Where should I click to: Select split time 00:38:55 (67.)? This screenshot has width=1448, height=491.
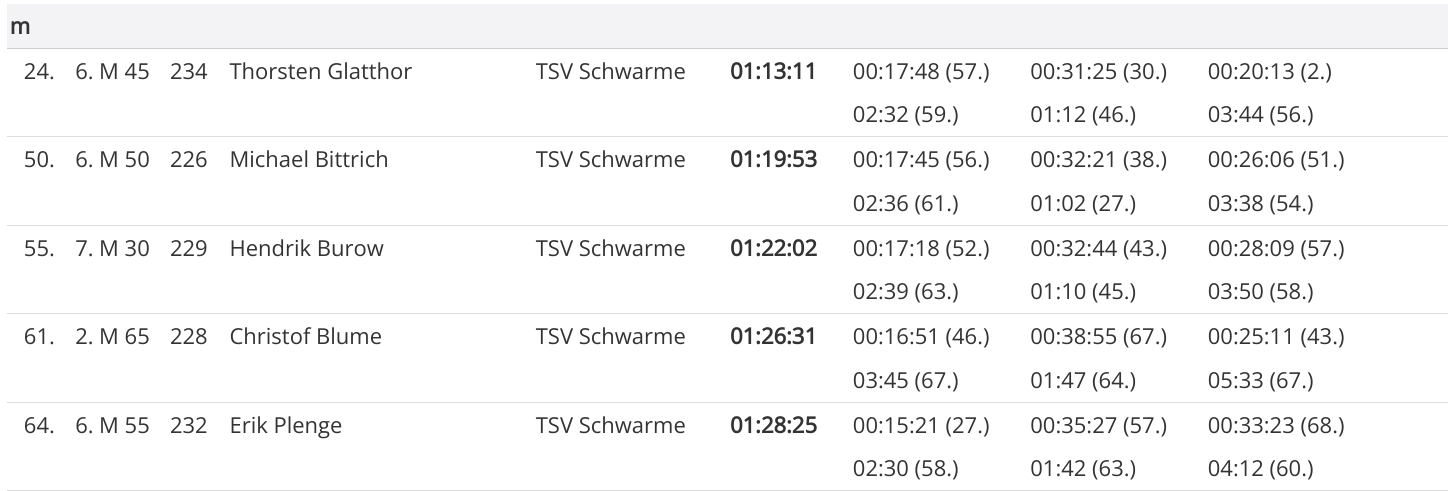pyautogui.click(x=1098, y=336)
